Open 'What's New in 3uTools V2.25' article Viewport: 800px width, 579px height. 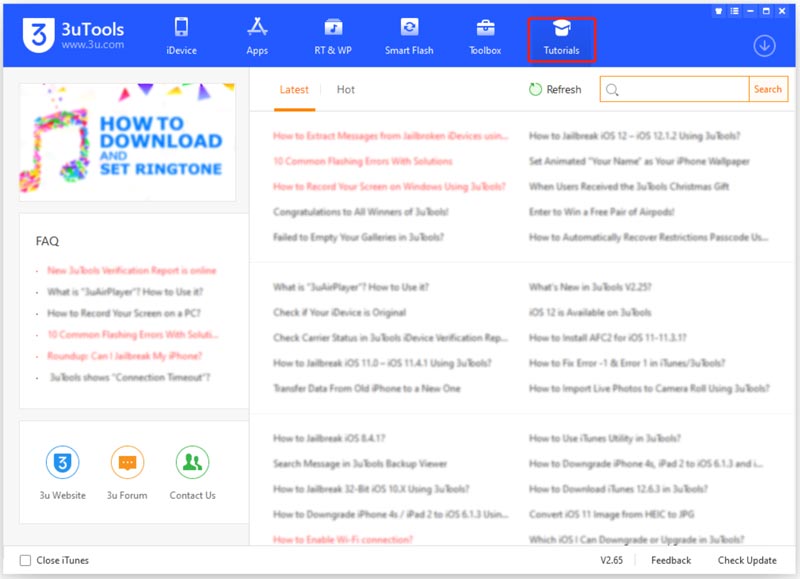tap(590, 287)
